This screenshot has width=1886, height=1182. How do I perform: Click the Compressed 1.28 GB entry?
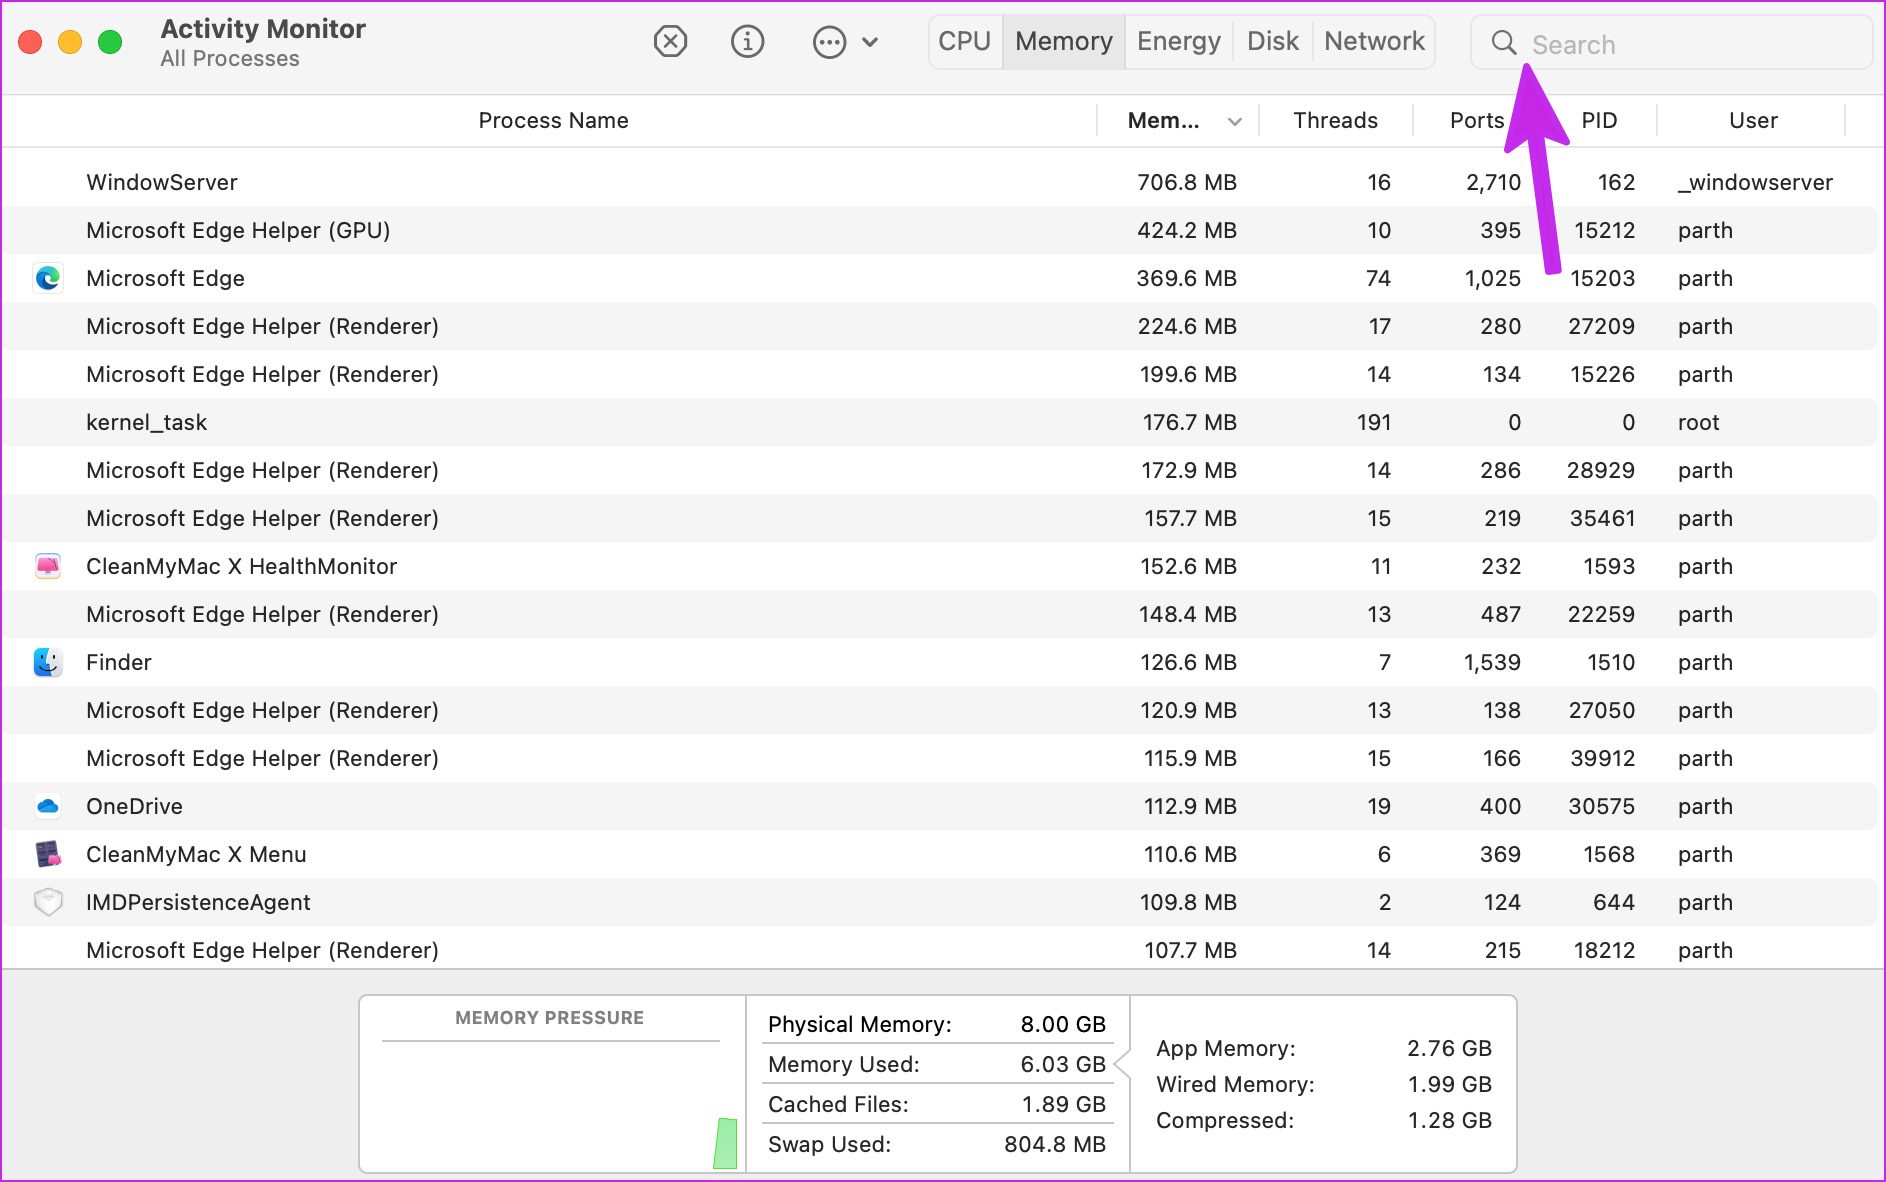1323,1120
